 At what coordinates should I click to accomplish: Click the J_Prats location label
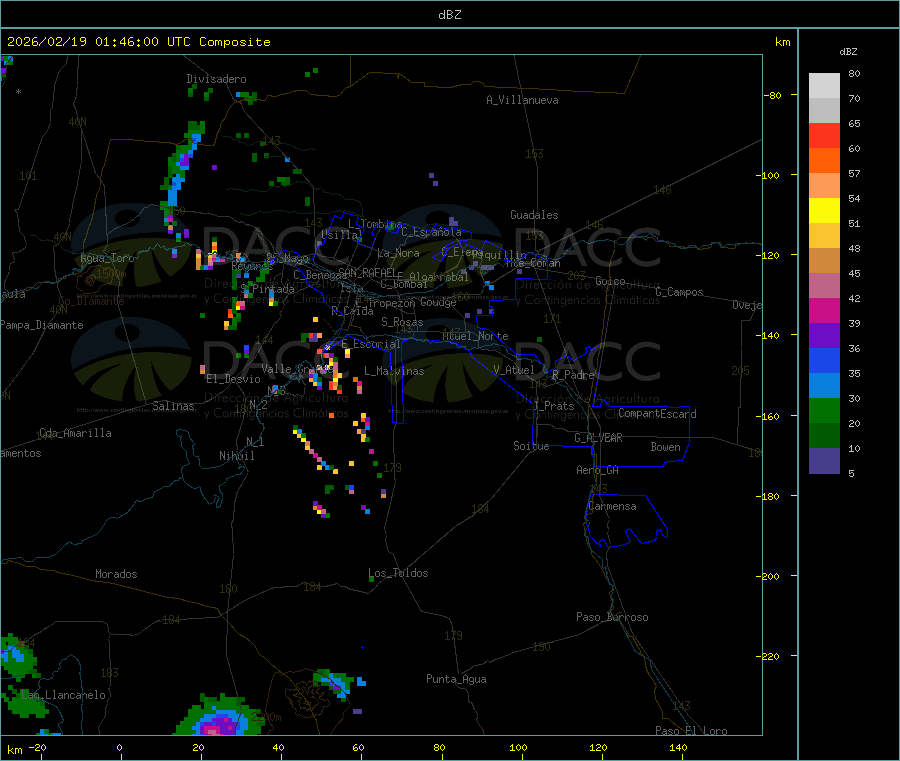553,406
